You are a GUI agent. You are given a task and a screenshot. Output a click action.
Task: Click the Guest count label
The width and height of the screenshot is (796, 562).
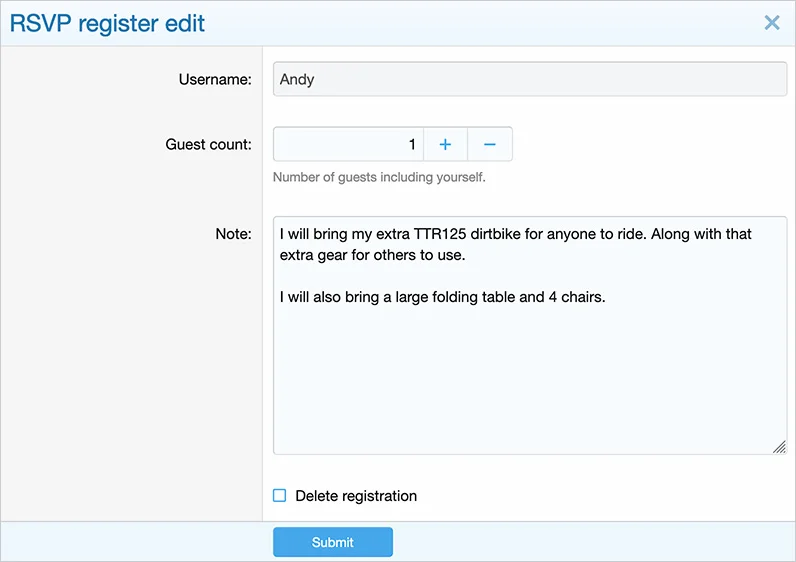[208, 144]
